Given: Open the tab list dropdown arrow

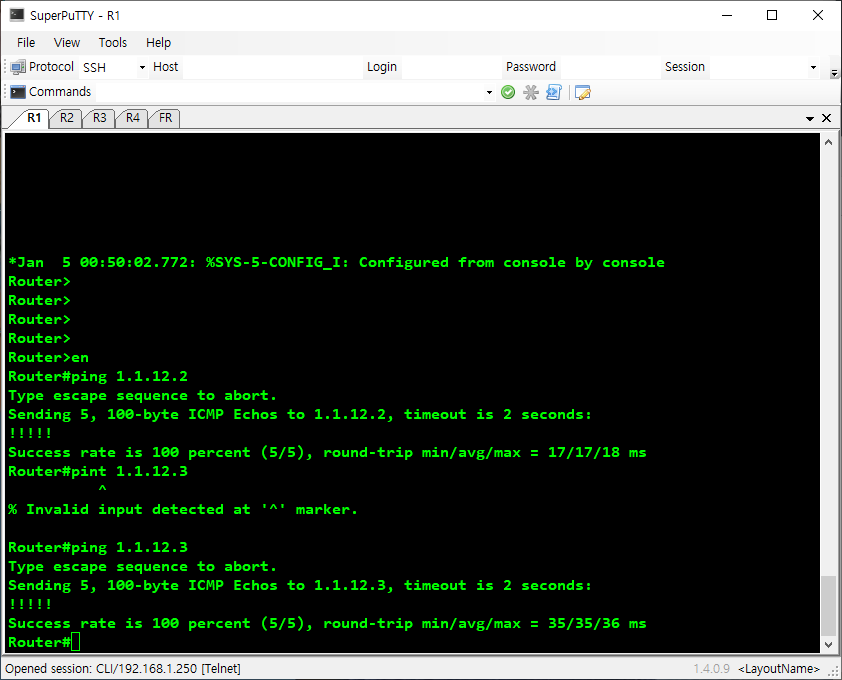Looking at the screenshot, I should 810,118.
